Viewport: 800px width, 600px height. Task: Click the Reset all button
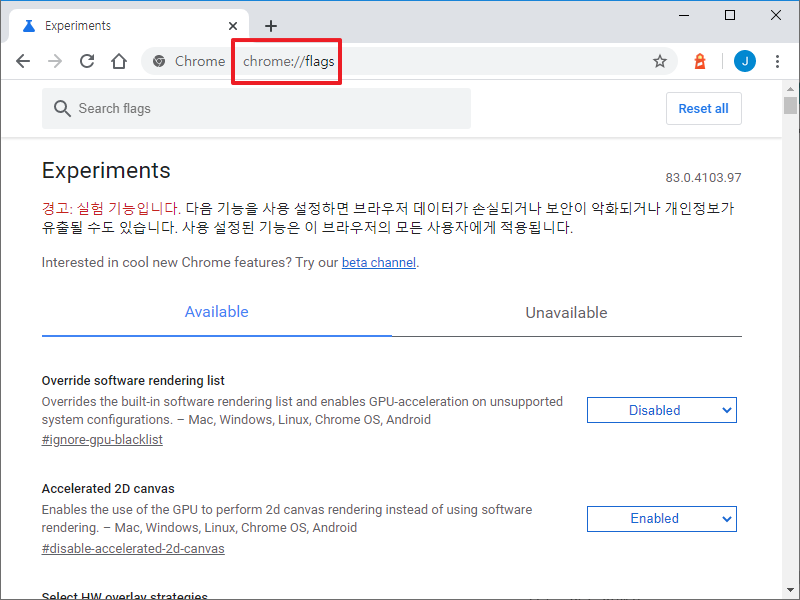[x=704, y=109]
